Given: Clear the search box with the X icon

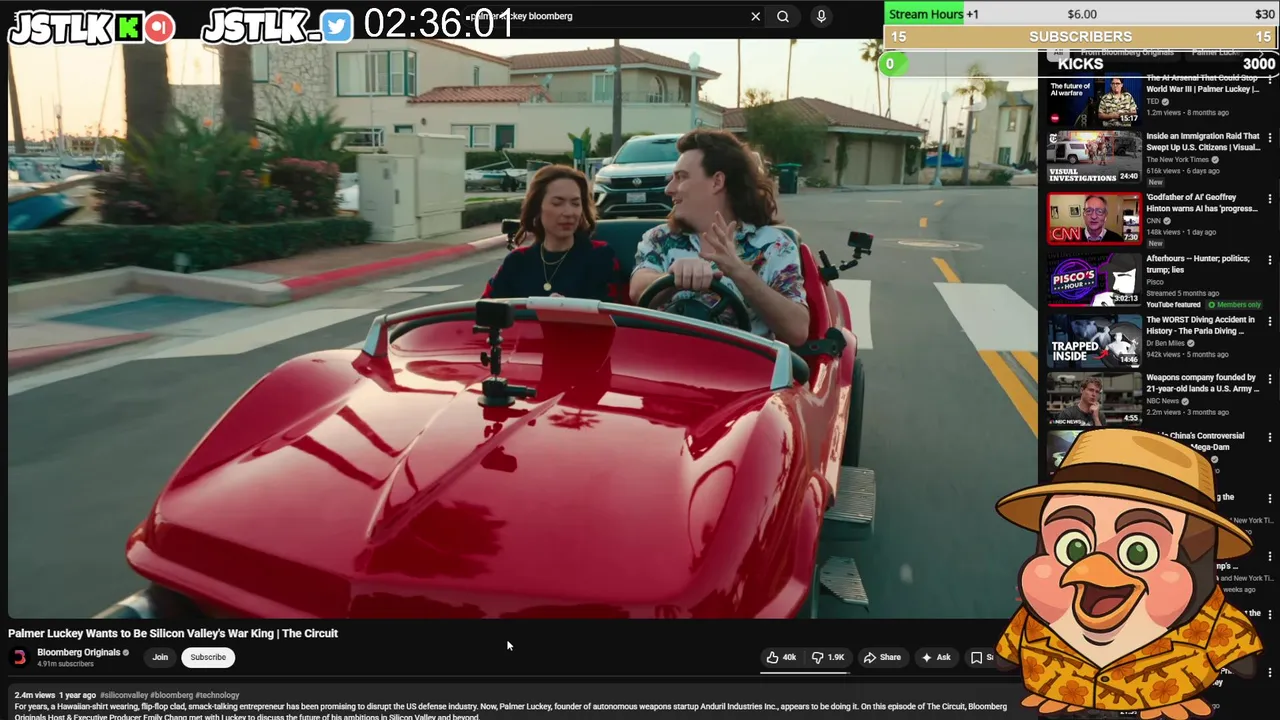Looking at the screenshot, I should click(x=755, y=16).
